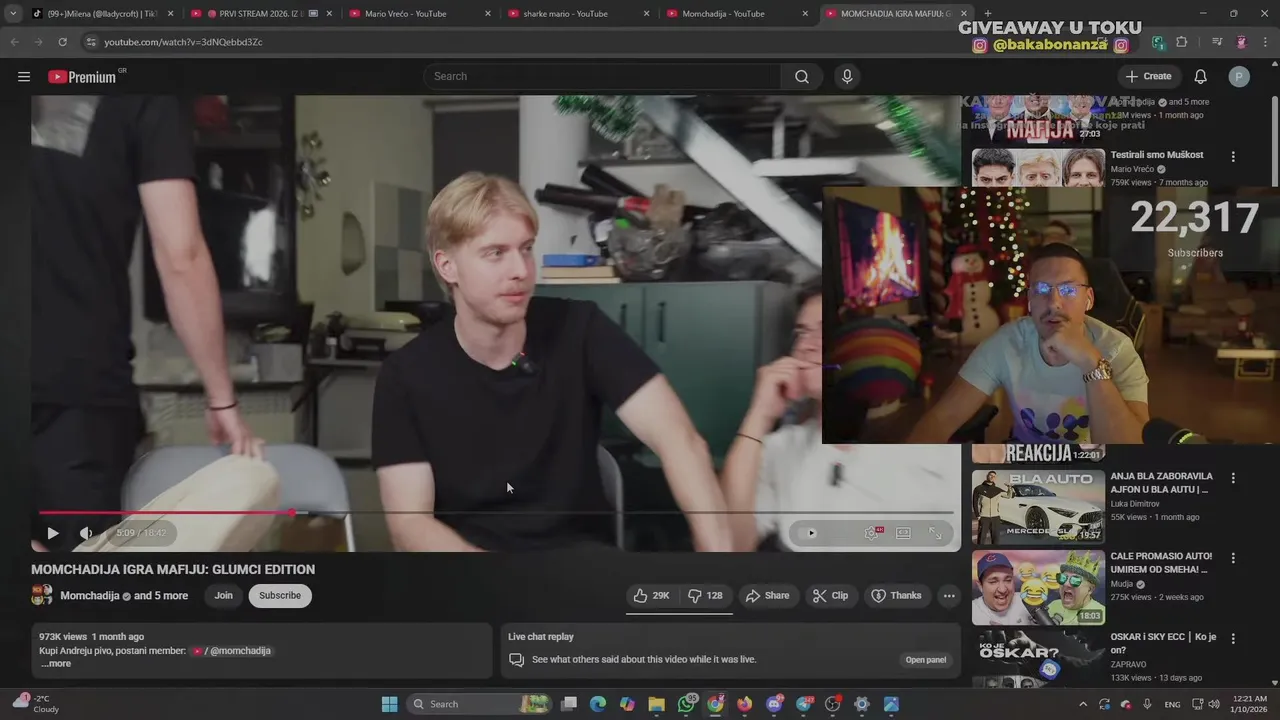Share the video
The height and width of the screenshot is (720, 1280).
(767, 595)
